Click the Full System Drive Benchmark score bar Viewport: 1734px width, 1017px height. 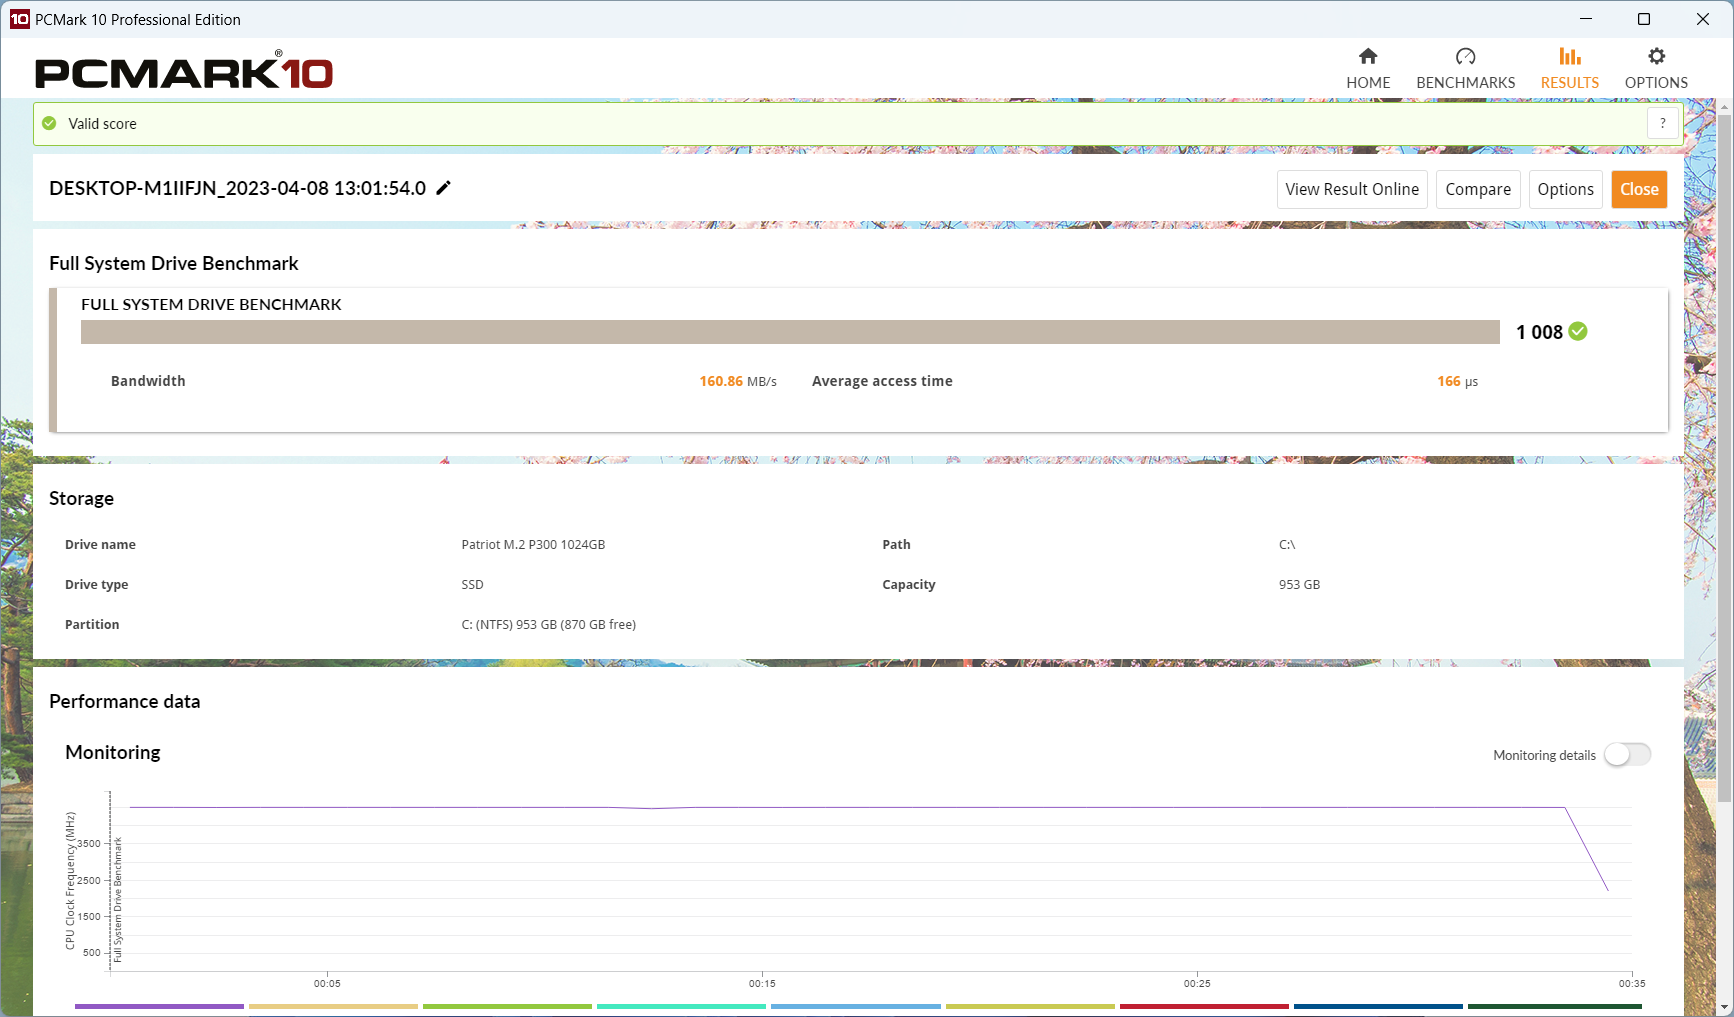pos(790,332)
